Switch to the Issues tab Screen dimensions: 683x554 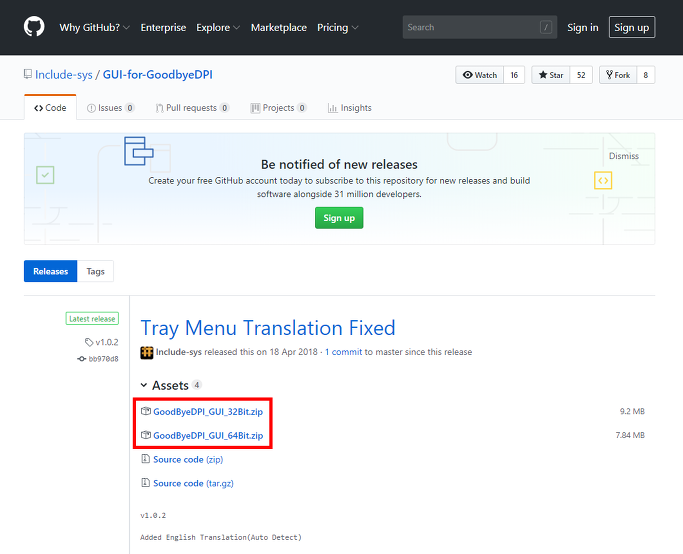click(110, 108)
